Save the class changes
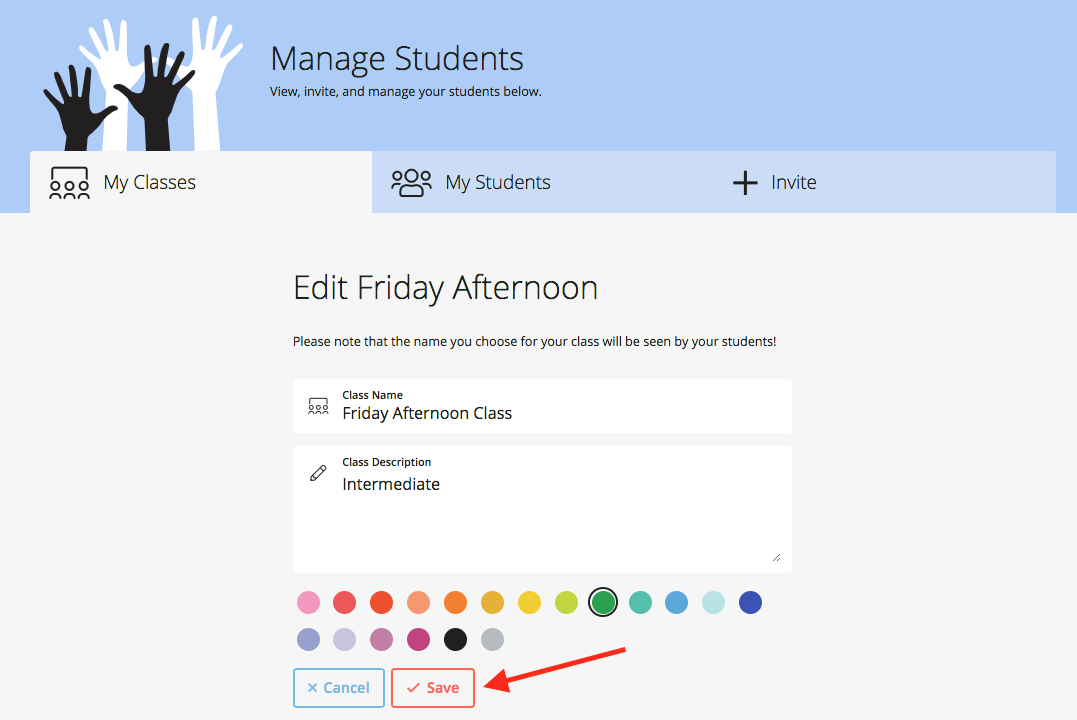The height and width of the screenshot is (720, 1077). pyautogui.click(x=433, y=688)
